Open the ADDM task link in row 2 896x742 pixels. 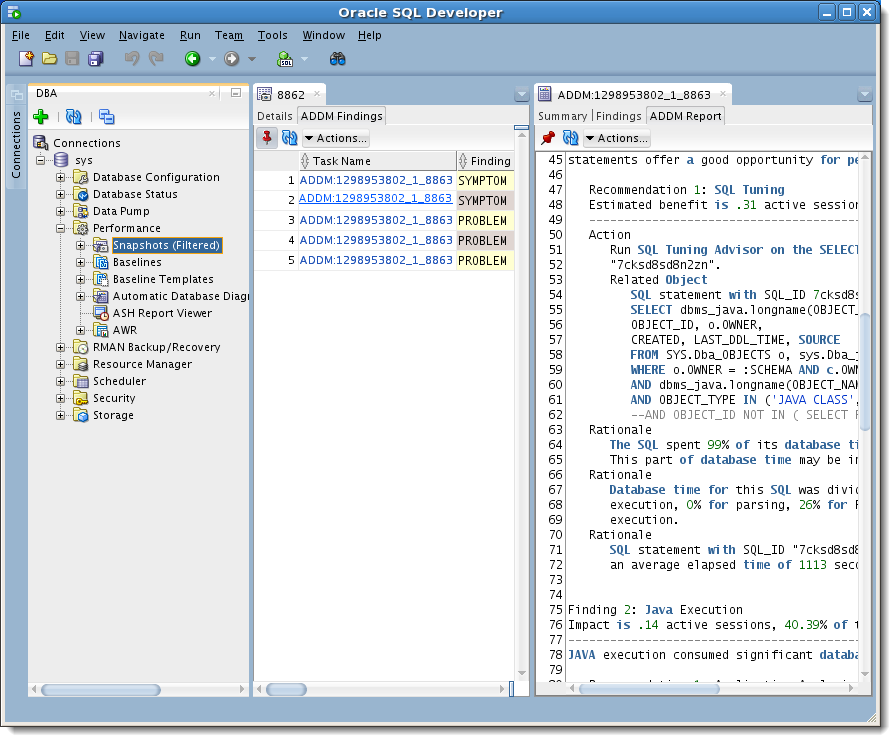coord(376,199)
